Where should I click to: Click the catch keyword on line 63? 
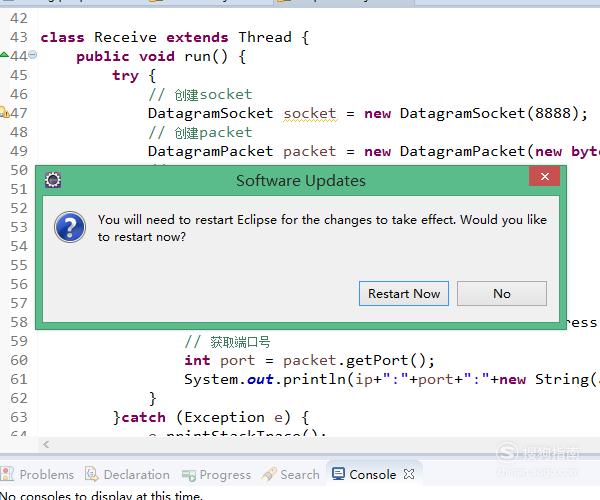pyautogui.click(x=143, y=417)
